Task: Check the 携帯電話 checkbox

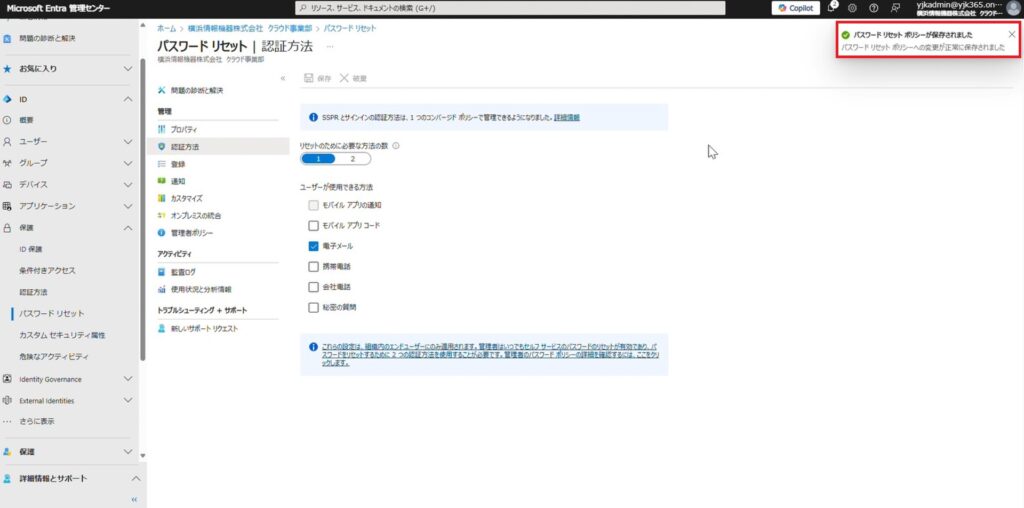Action: click(313, 266)
